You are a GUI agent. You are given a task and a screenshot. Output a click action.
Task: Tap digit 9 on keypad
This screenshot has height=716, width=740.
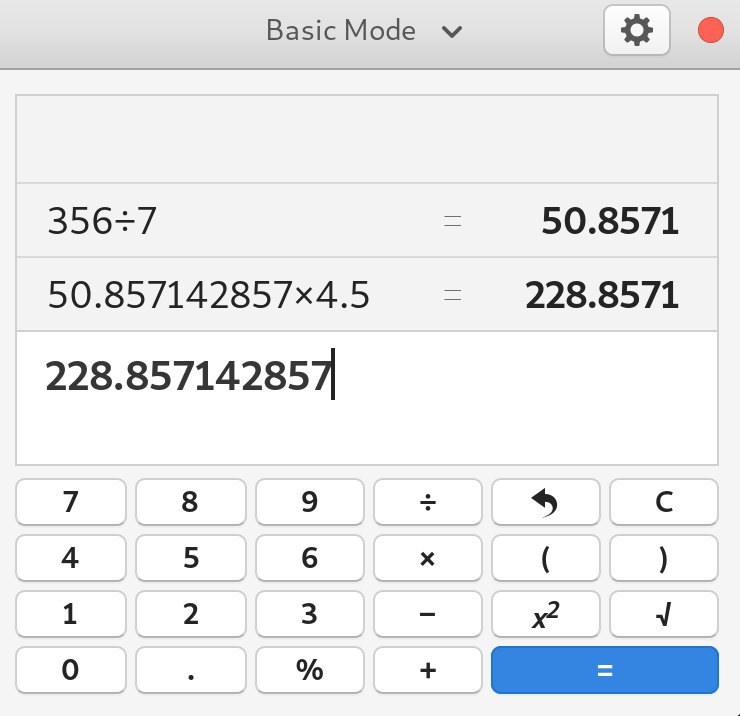pyautogui.click(x=310, y=502)
